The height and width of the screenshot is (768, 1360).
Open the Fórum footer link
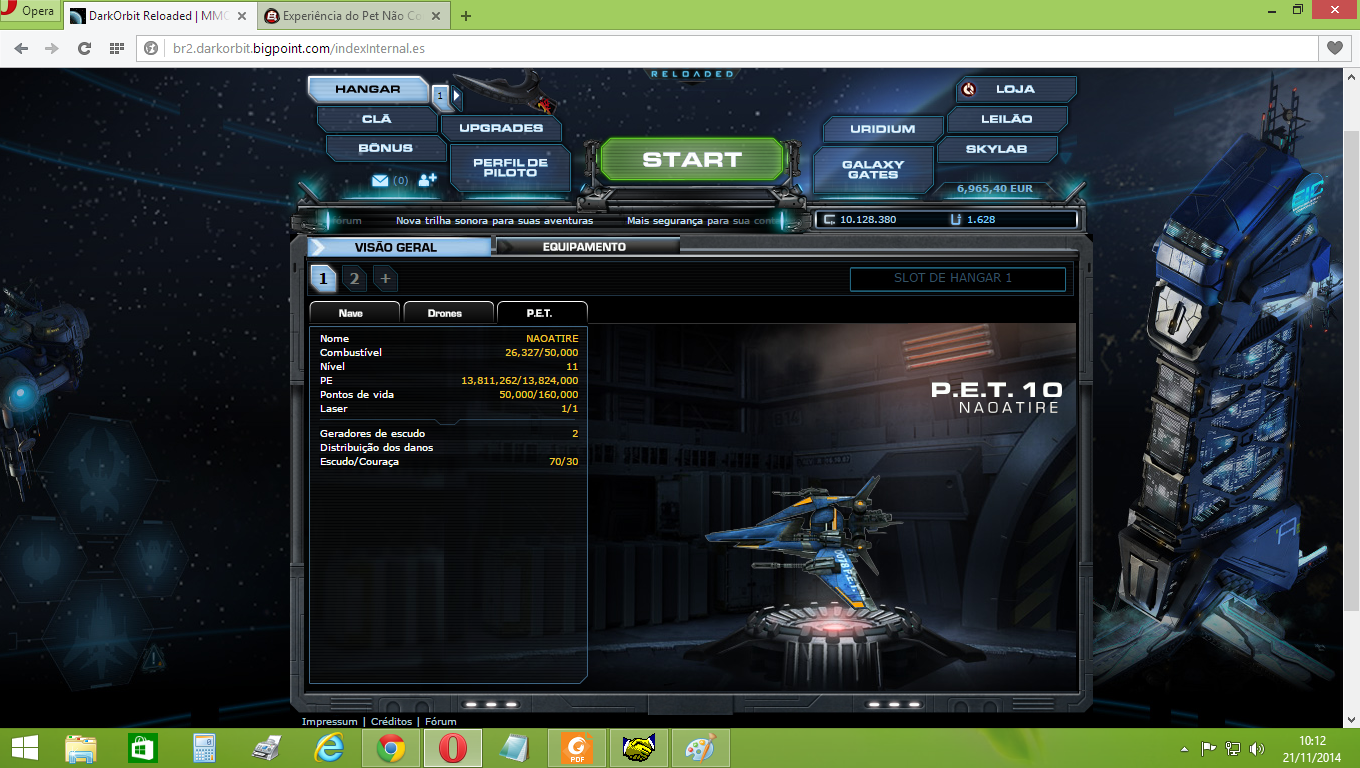click(x=441, y=722)
